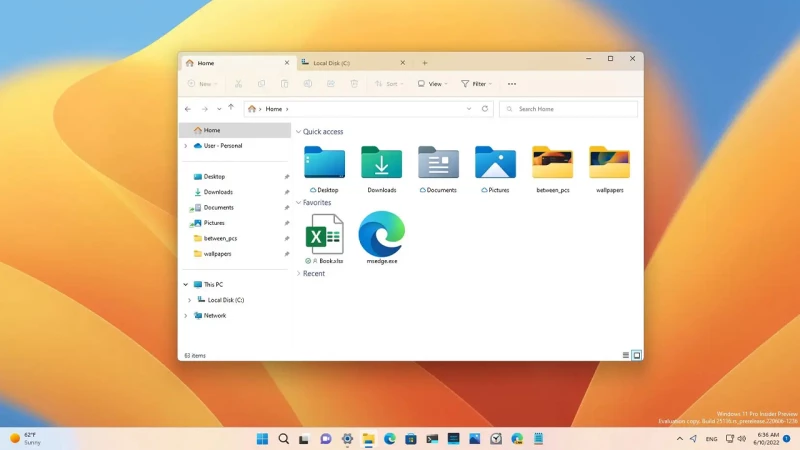Select the between_pcs folder thumbnail
800x450 pixels.
[x=553, y=169]
